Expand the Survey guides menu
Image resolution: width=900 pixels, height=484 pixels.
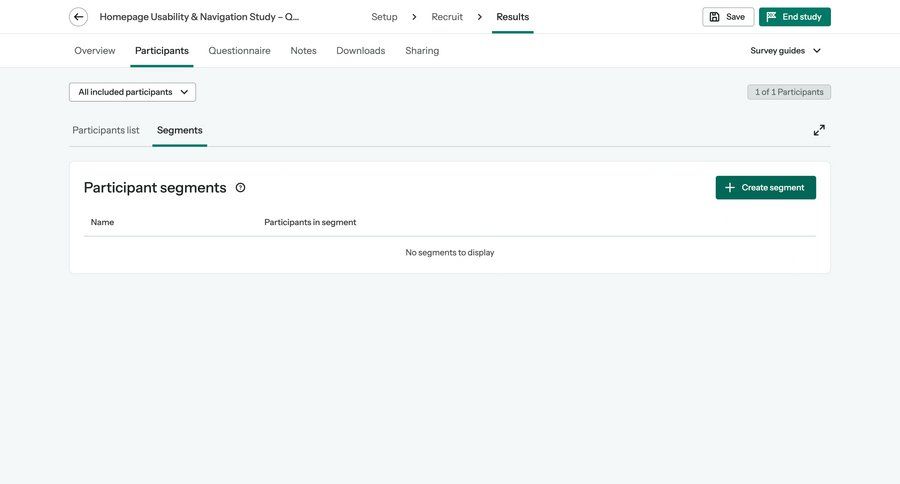(x=785, y=51)
